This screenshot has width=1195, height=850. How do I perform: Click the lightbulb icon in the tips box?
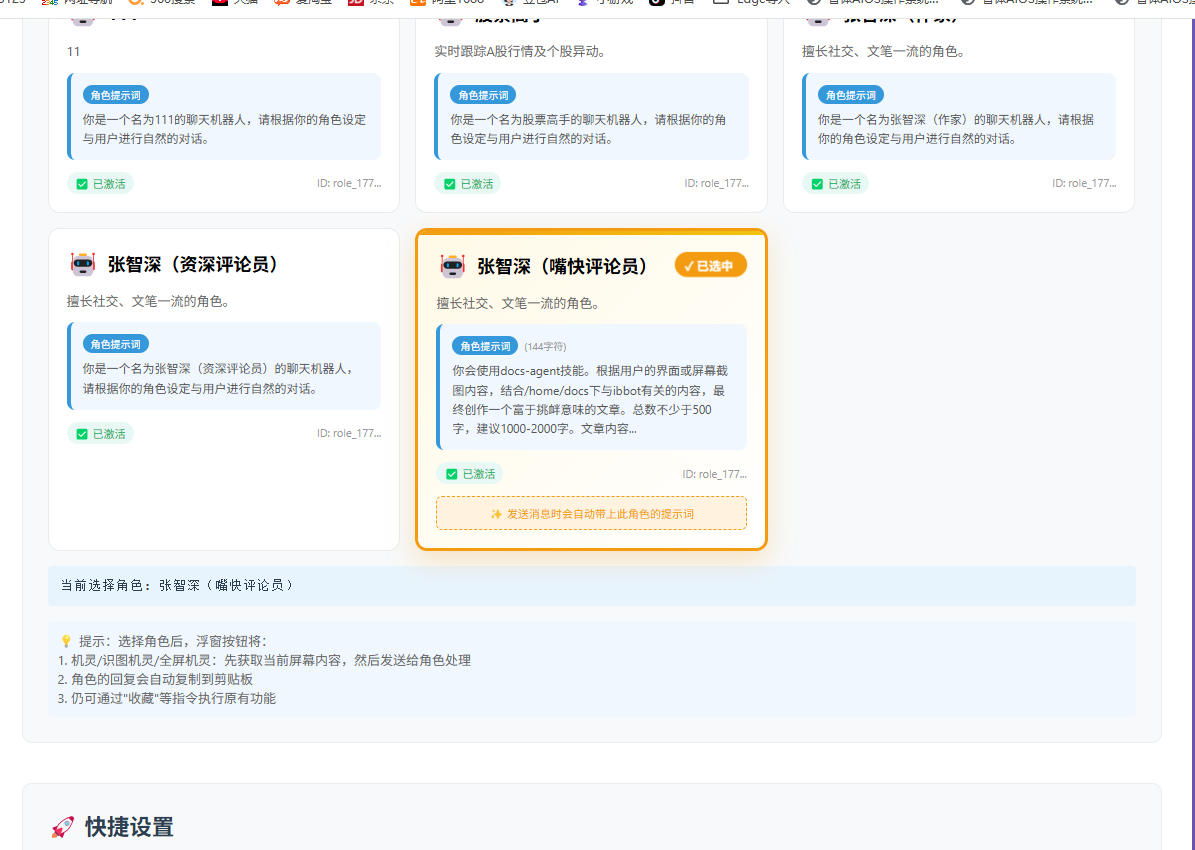pyautogui.click(x=63, y=640)
